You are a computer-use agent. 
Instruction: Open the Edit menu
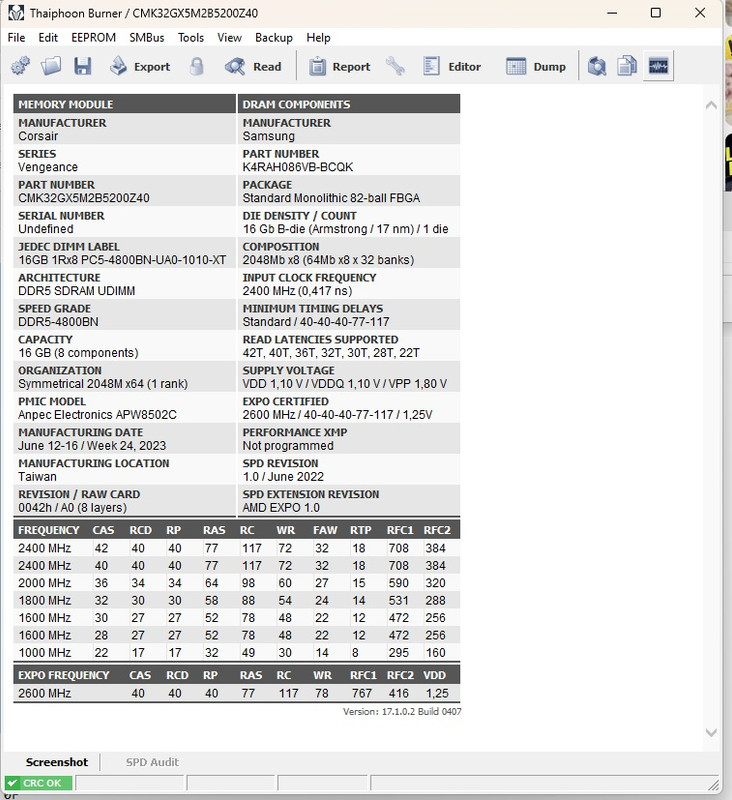(48, 38)
